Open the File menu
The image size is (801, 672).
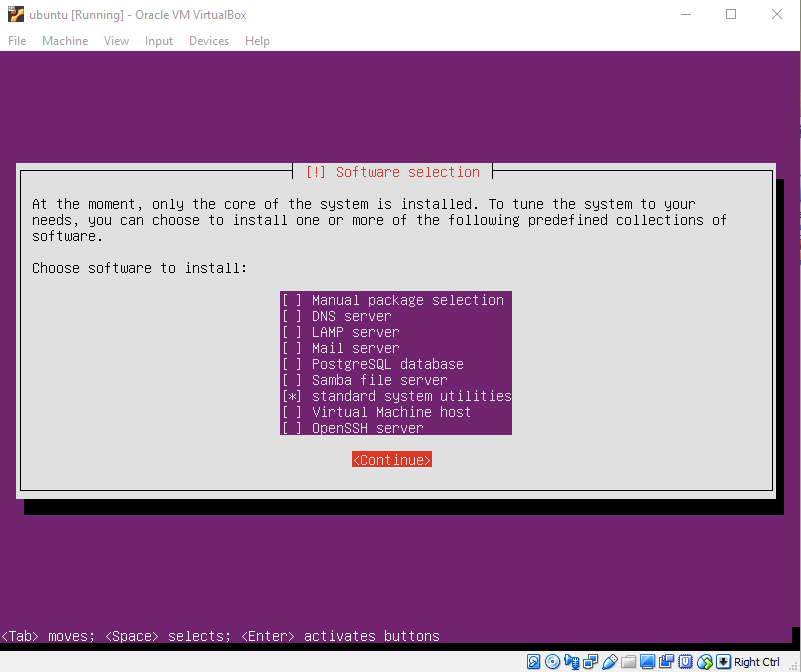pos(17,41)
